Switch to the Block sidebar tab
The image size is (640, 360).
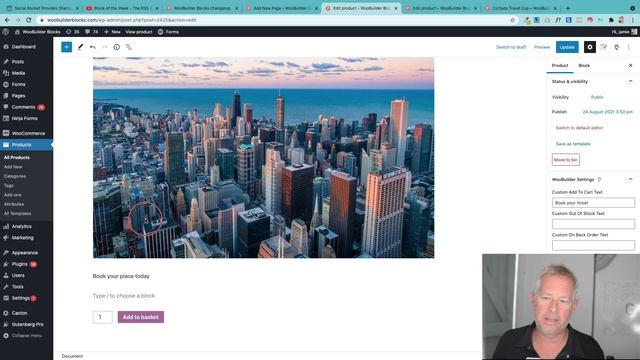[x=584, y=65]
